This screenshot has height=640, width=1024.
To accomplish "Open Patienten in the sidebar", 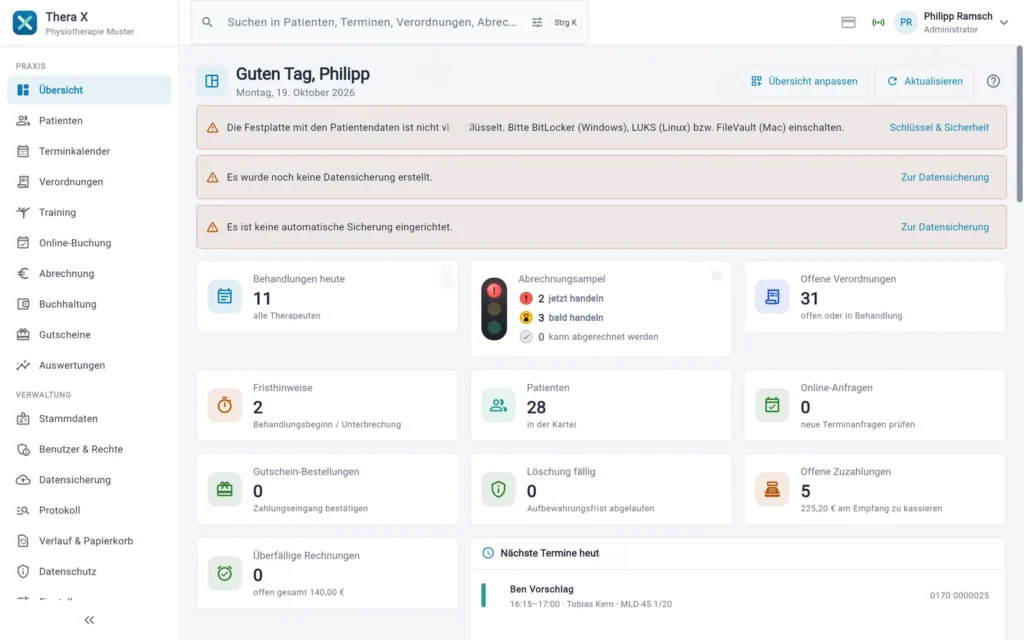I will tap(89, 121).
